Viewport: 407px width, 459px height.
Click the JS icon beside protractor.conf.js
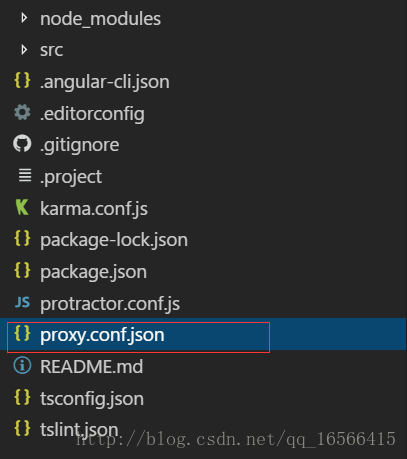[x=22, y=302]
